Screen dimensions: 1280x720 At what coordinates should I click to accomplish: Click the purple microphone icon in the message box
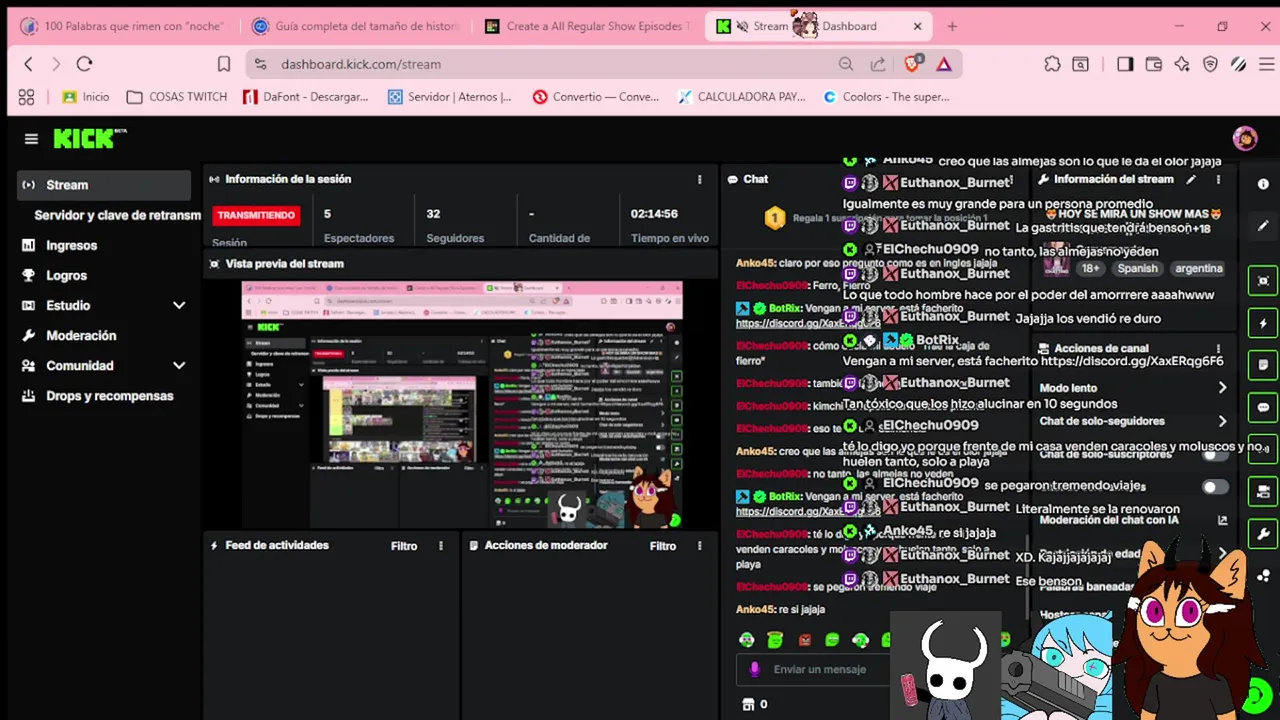point(755,669)
